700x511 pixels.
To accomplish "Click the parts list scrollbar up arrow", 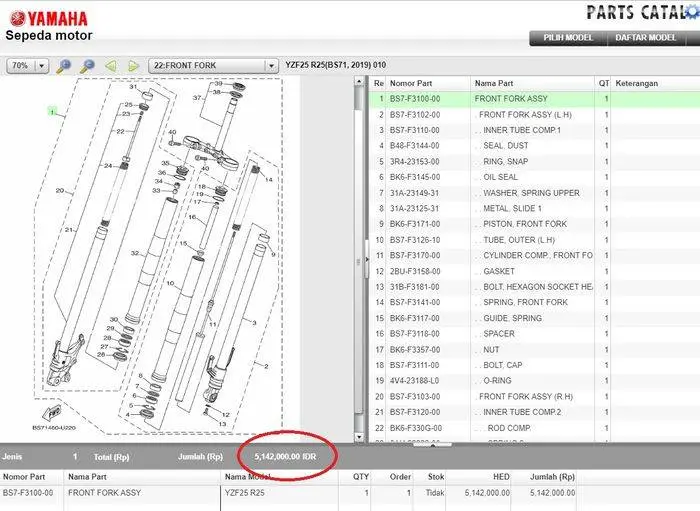I will [x=360, y=82].
